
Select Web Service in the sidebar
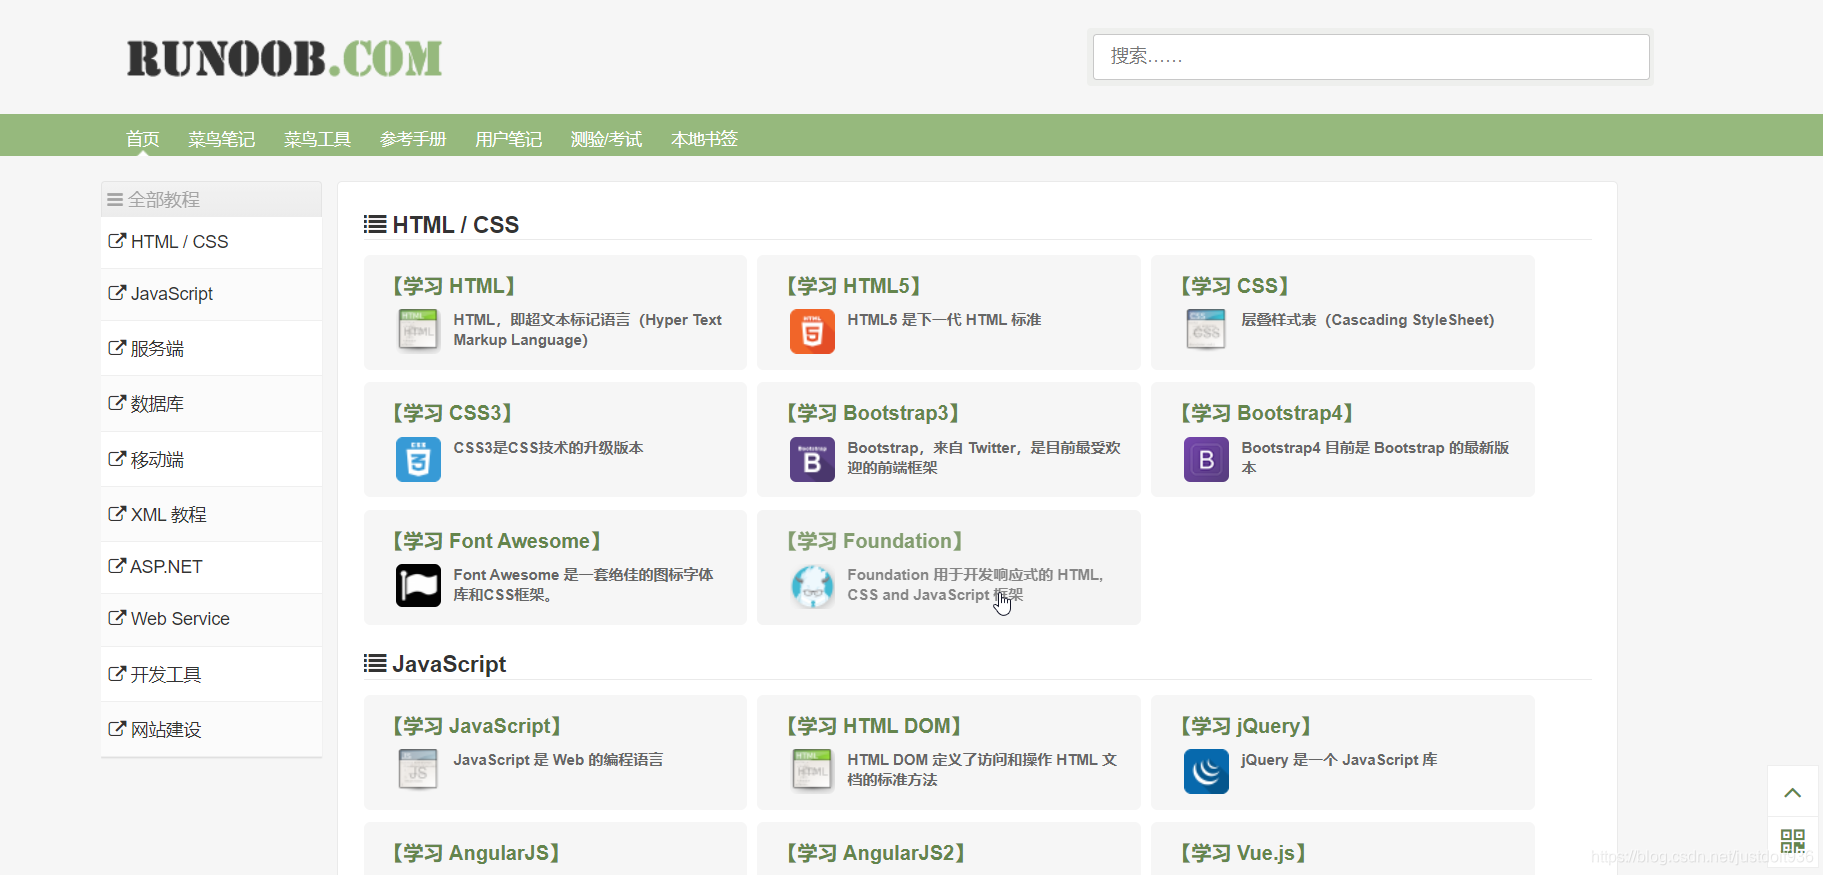point(211,619)
